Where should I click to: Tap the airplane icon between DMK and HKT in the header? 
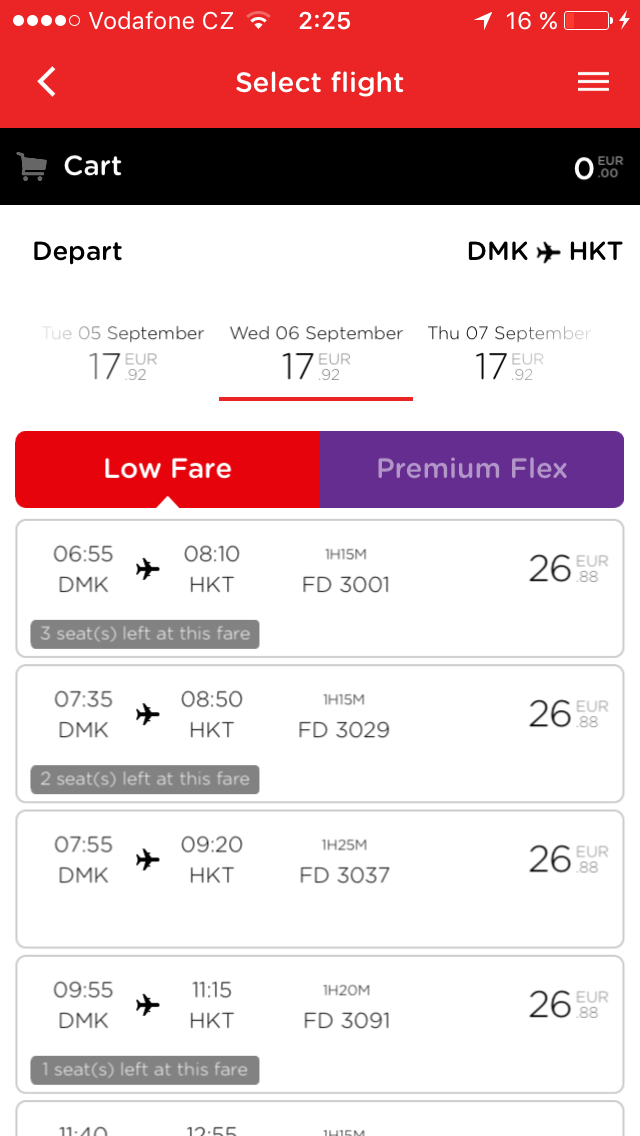548,253
